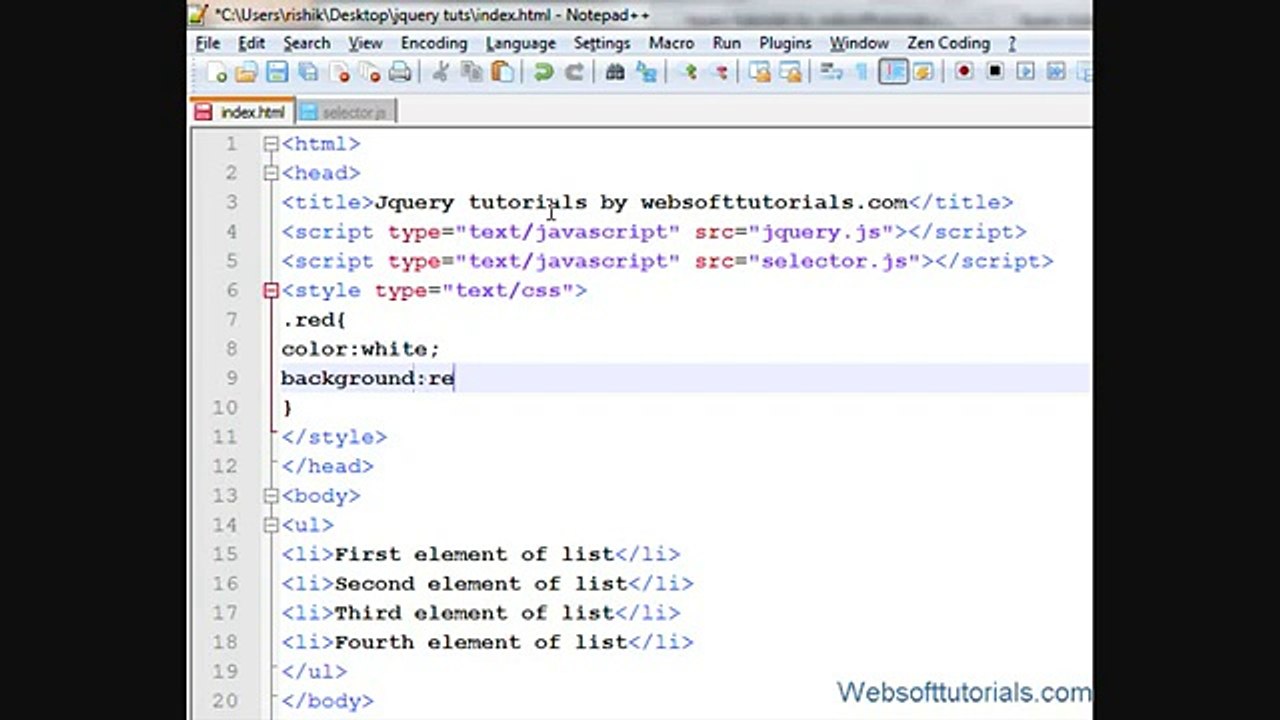Click the jquery.js script line

(654, 232)
